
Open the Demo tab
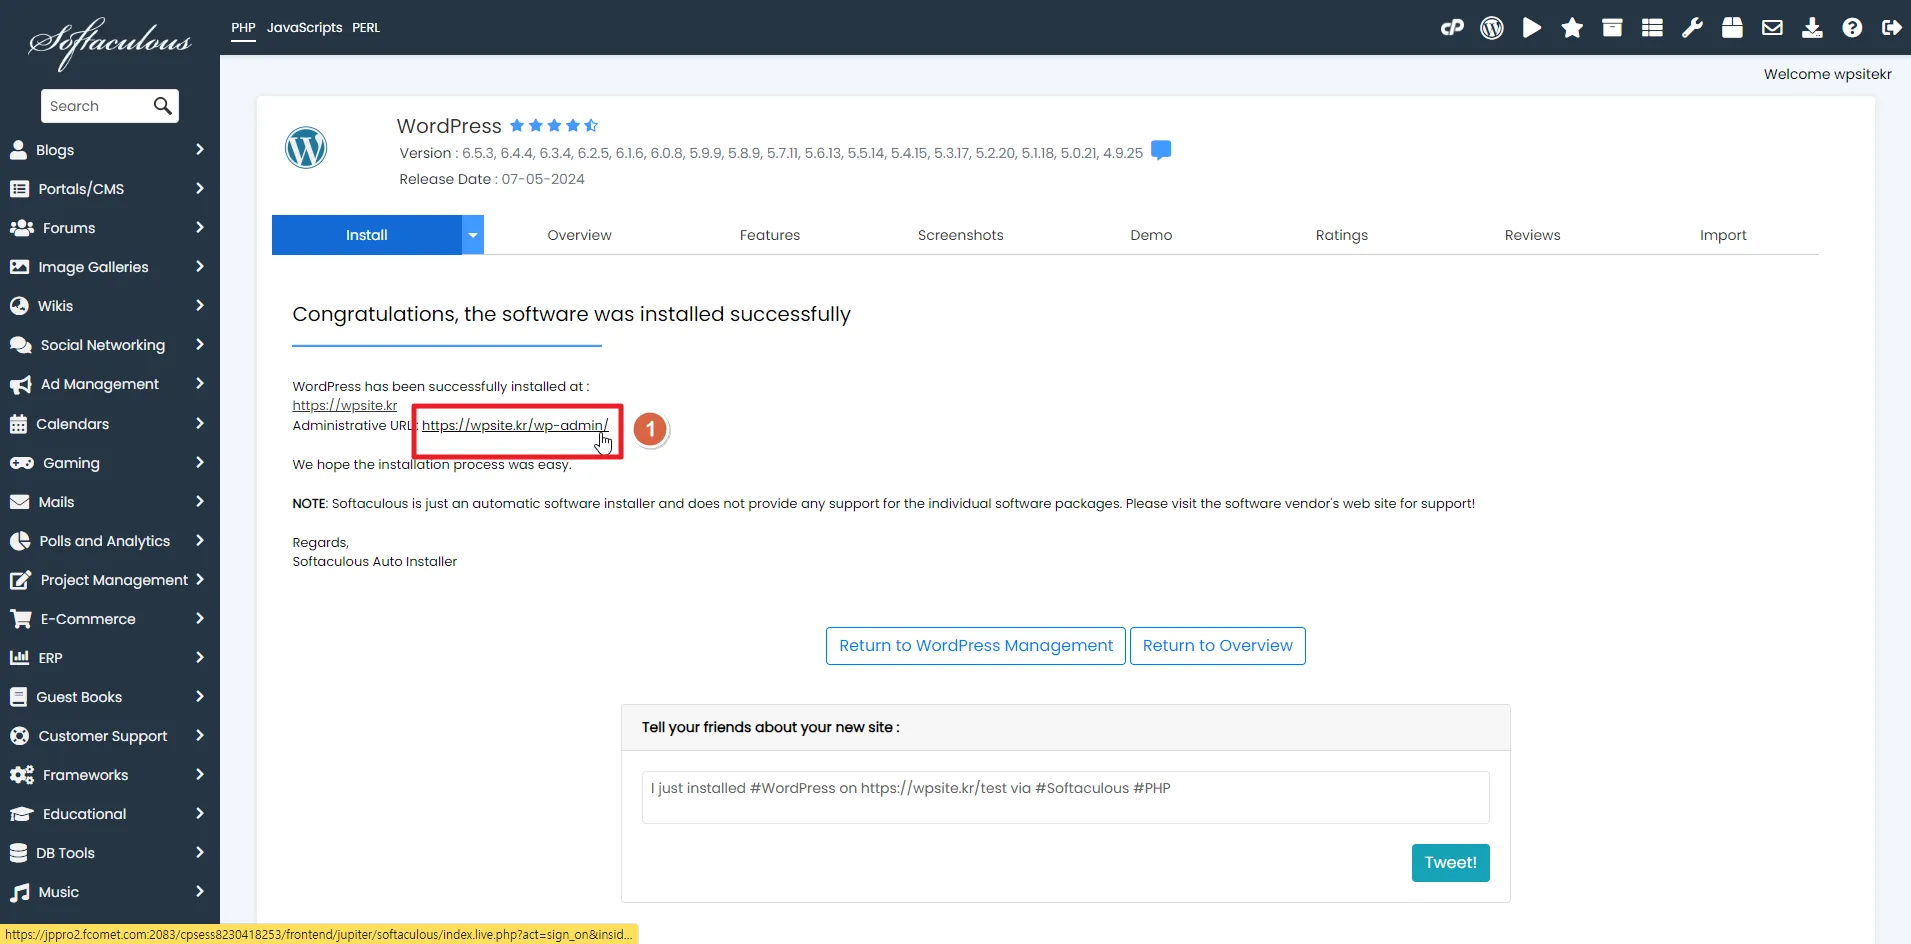point(1151,235)
